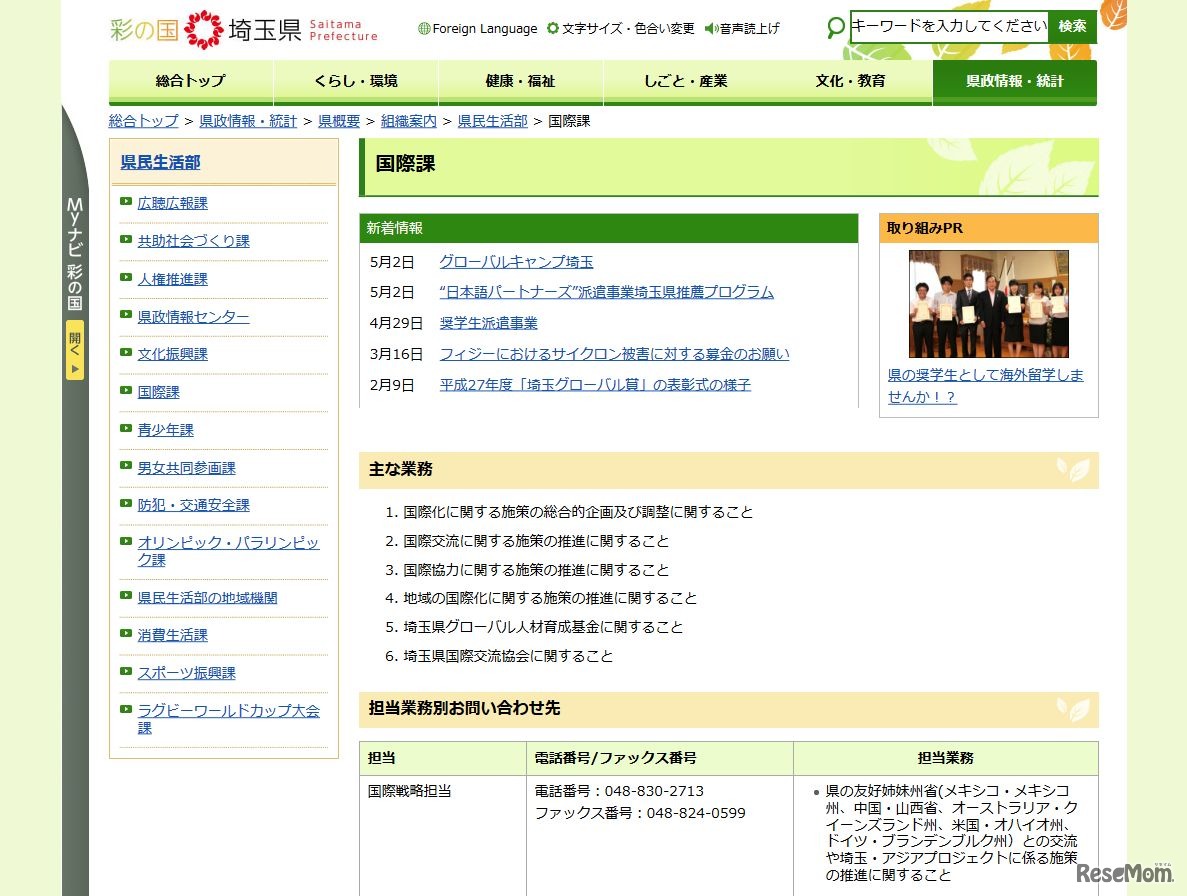Click the 音声読上げ speaker icon
Image resolution: width=1187 pixels, height=896 pixels.
[x=710, y=29]
